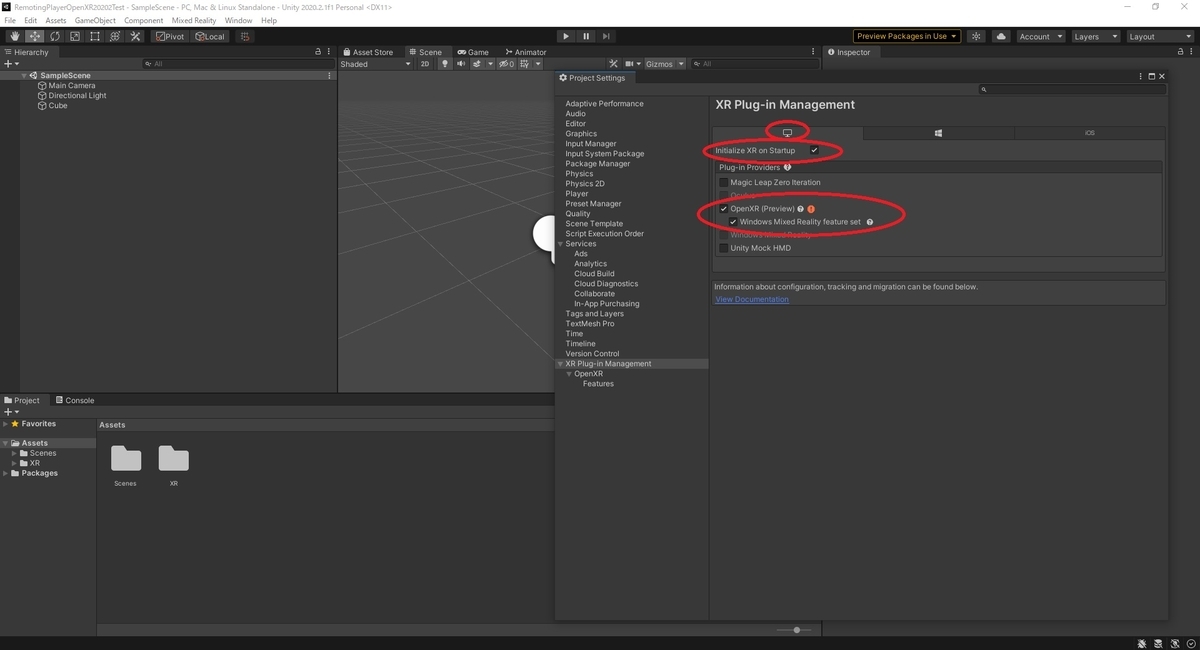Select Directional Light in Hierarchy
The height and width of the screenshot is (650, 1200).
77,96
